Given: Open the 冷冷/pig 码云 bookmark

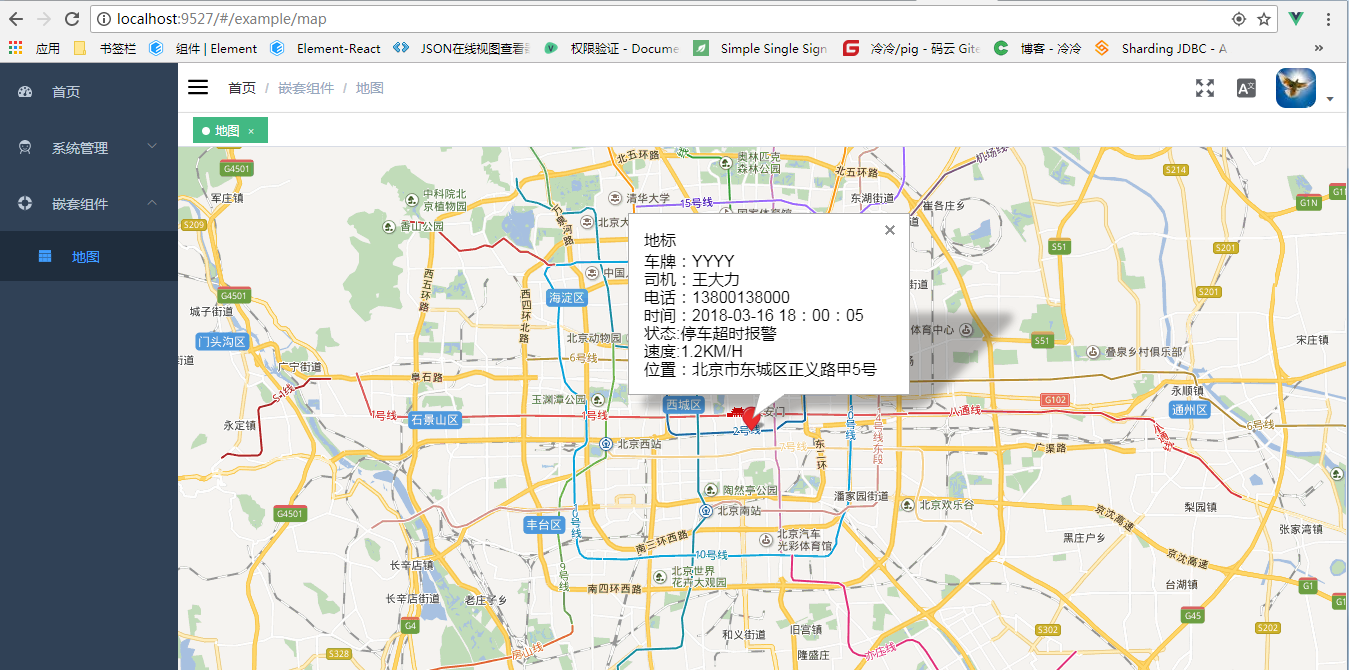Looking at the screenshot, I should pyautogui.click(x=911, y=48).
